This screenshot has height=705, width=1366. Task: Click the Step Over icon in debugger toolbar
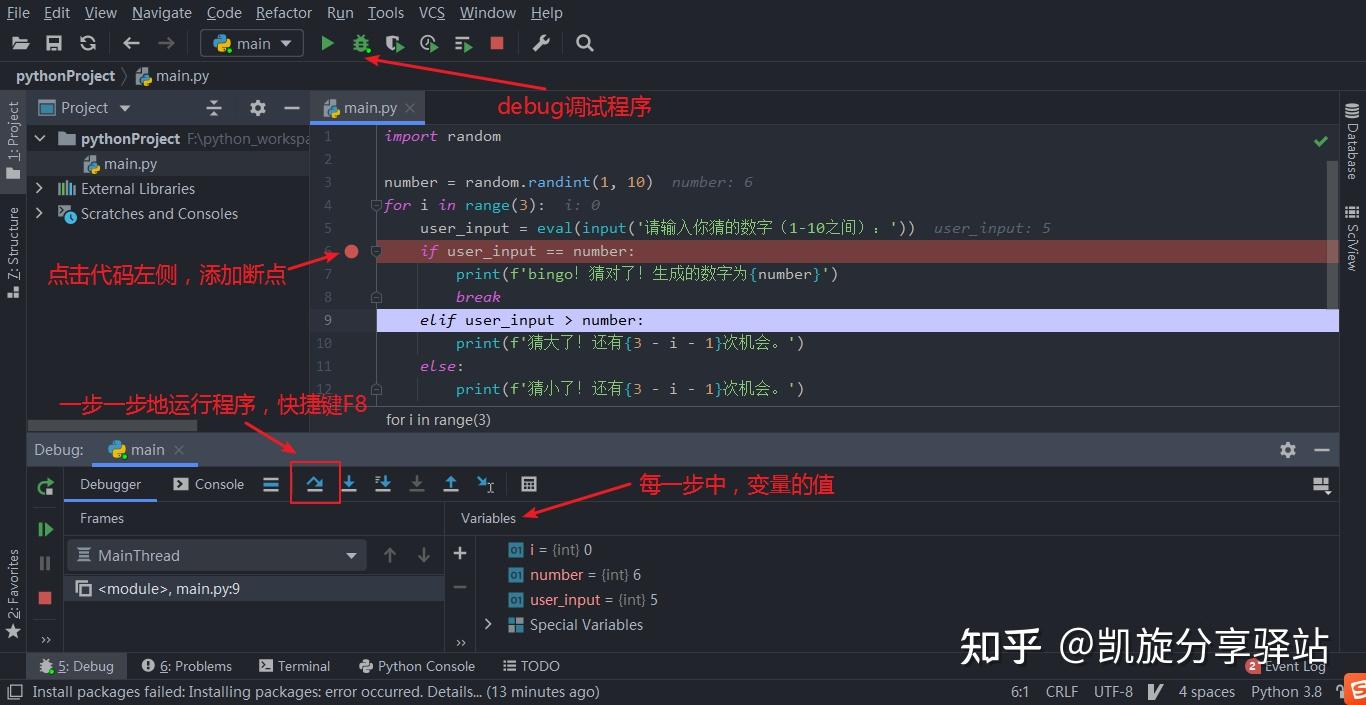(315, 484)
